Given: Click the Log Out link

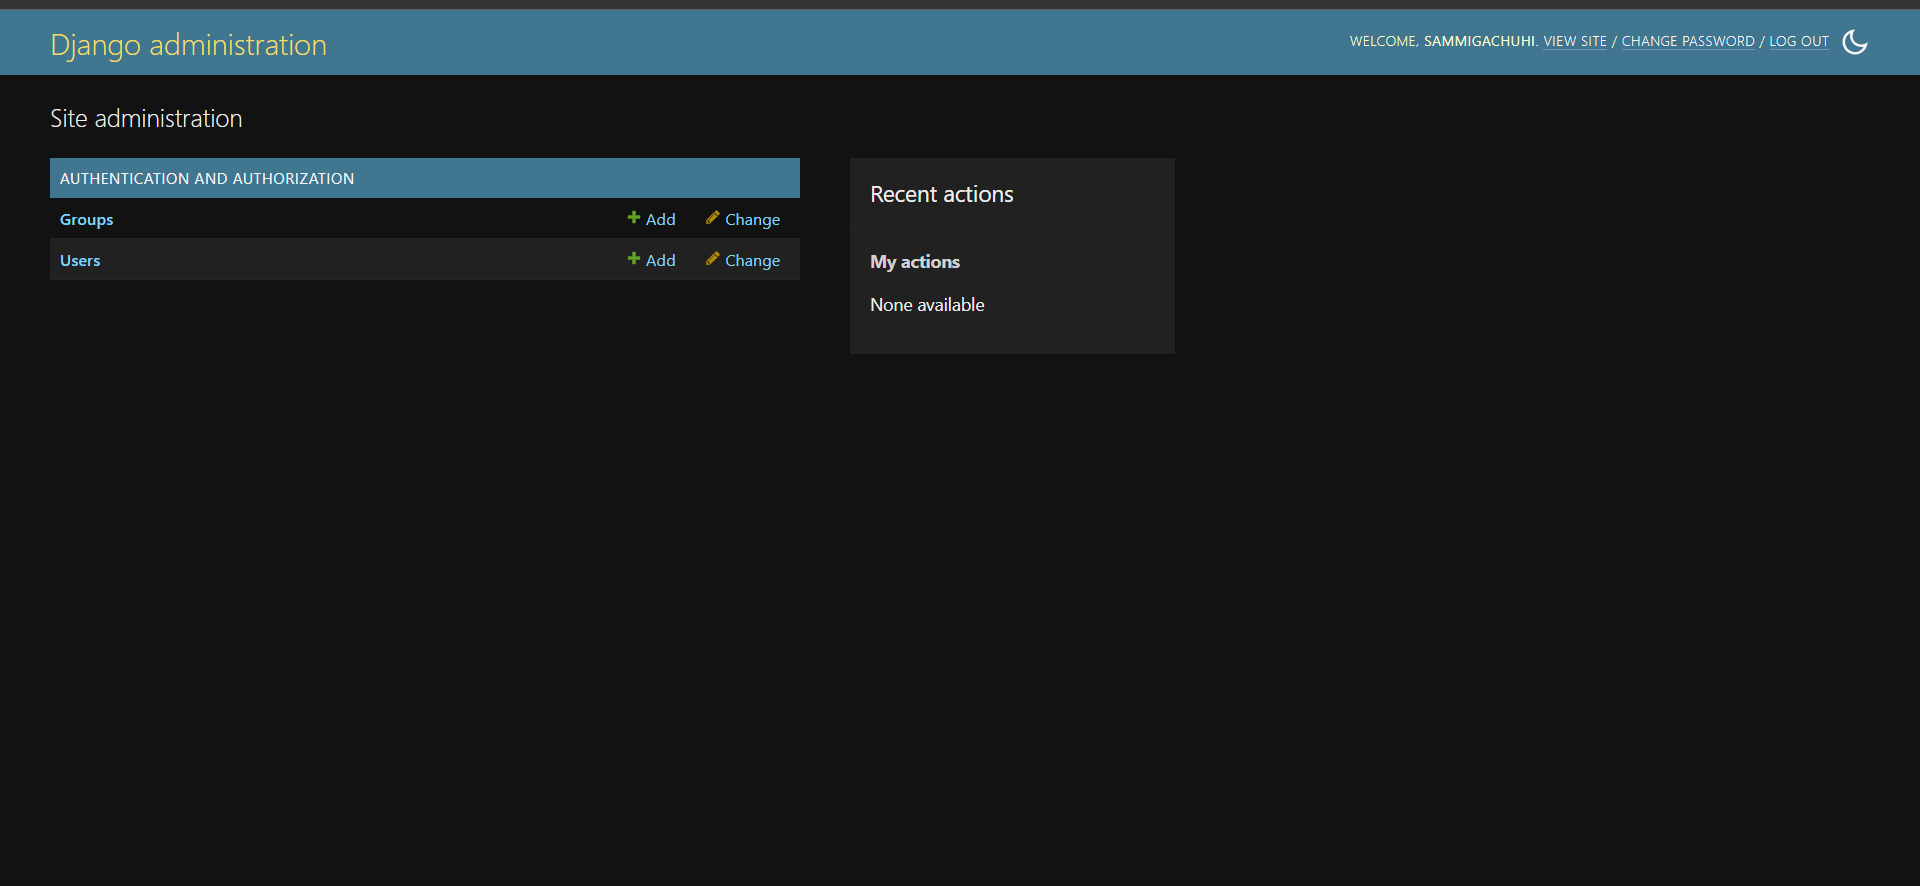Looking at the screenshot, I should pyautogui.click(x=1799, y=42).
